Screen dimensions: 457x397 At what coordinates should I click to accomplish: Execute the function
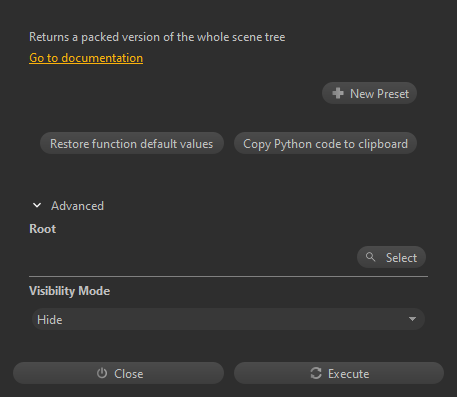339,373
